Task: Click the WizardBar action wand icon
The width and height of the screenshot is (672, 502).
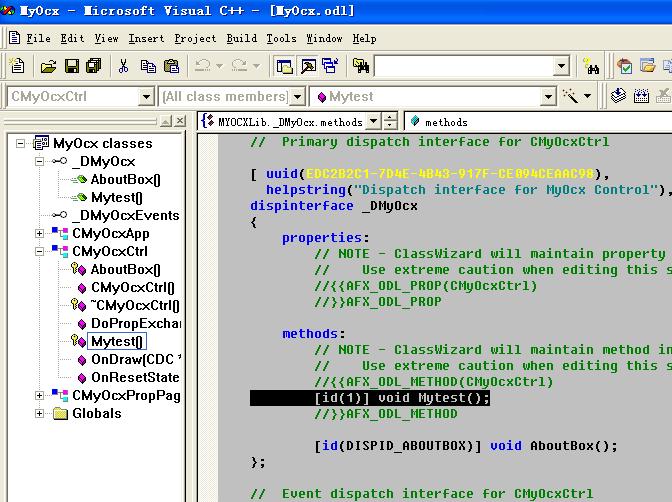Action: click(570, 96)
